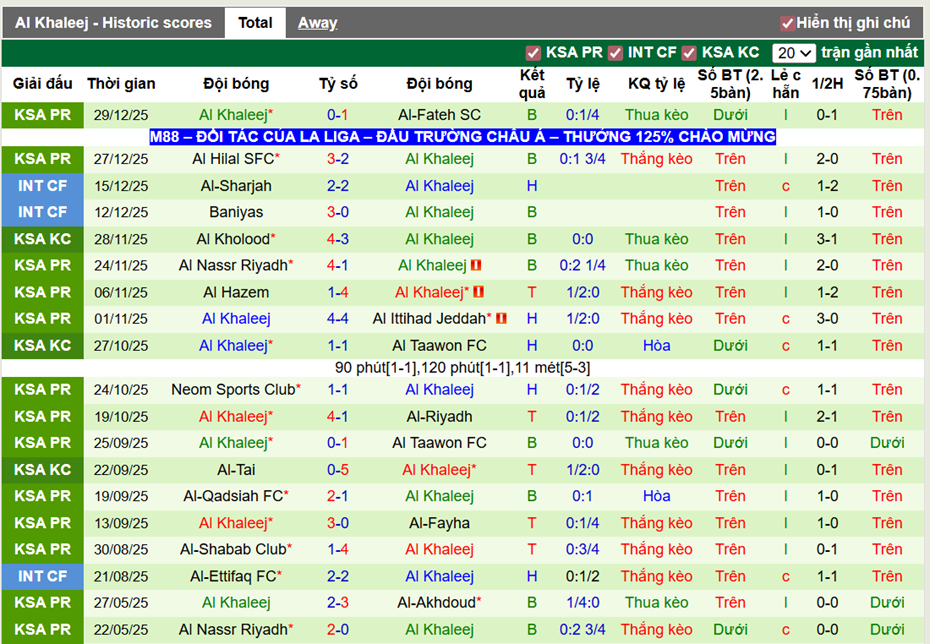
Task: Open Al-Ettifaq FC team link
Action: [233, 576]
